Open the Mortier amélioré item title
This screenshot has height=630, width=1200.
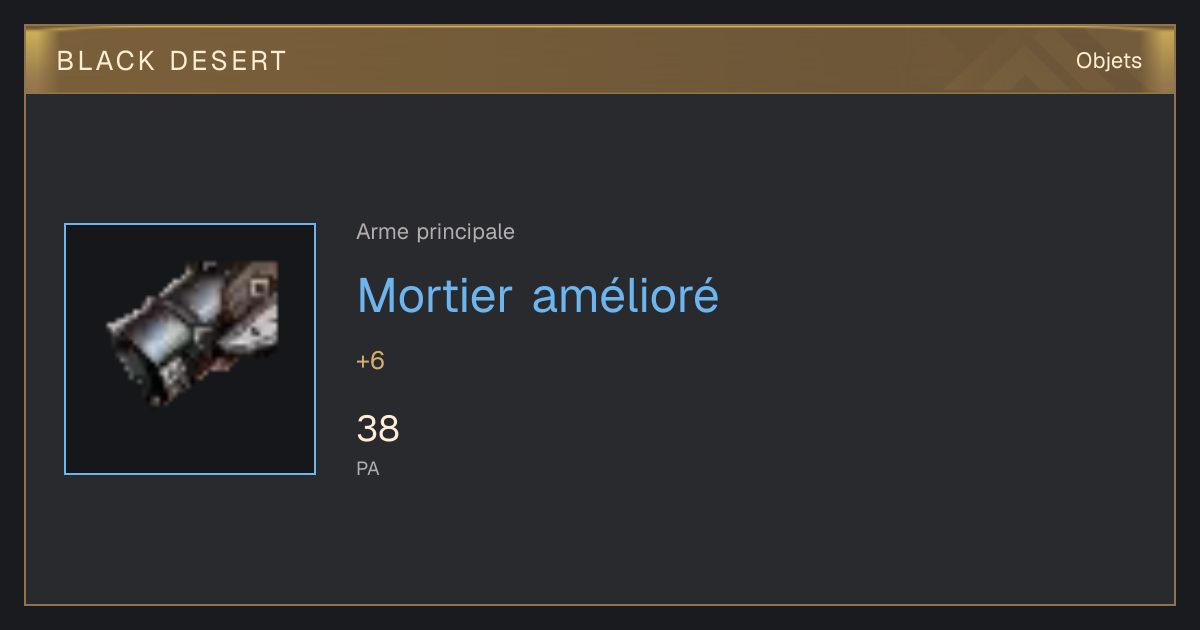click(538, 295)
